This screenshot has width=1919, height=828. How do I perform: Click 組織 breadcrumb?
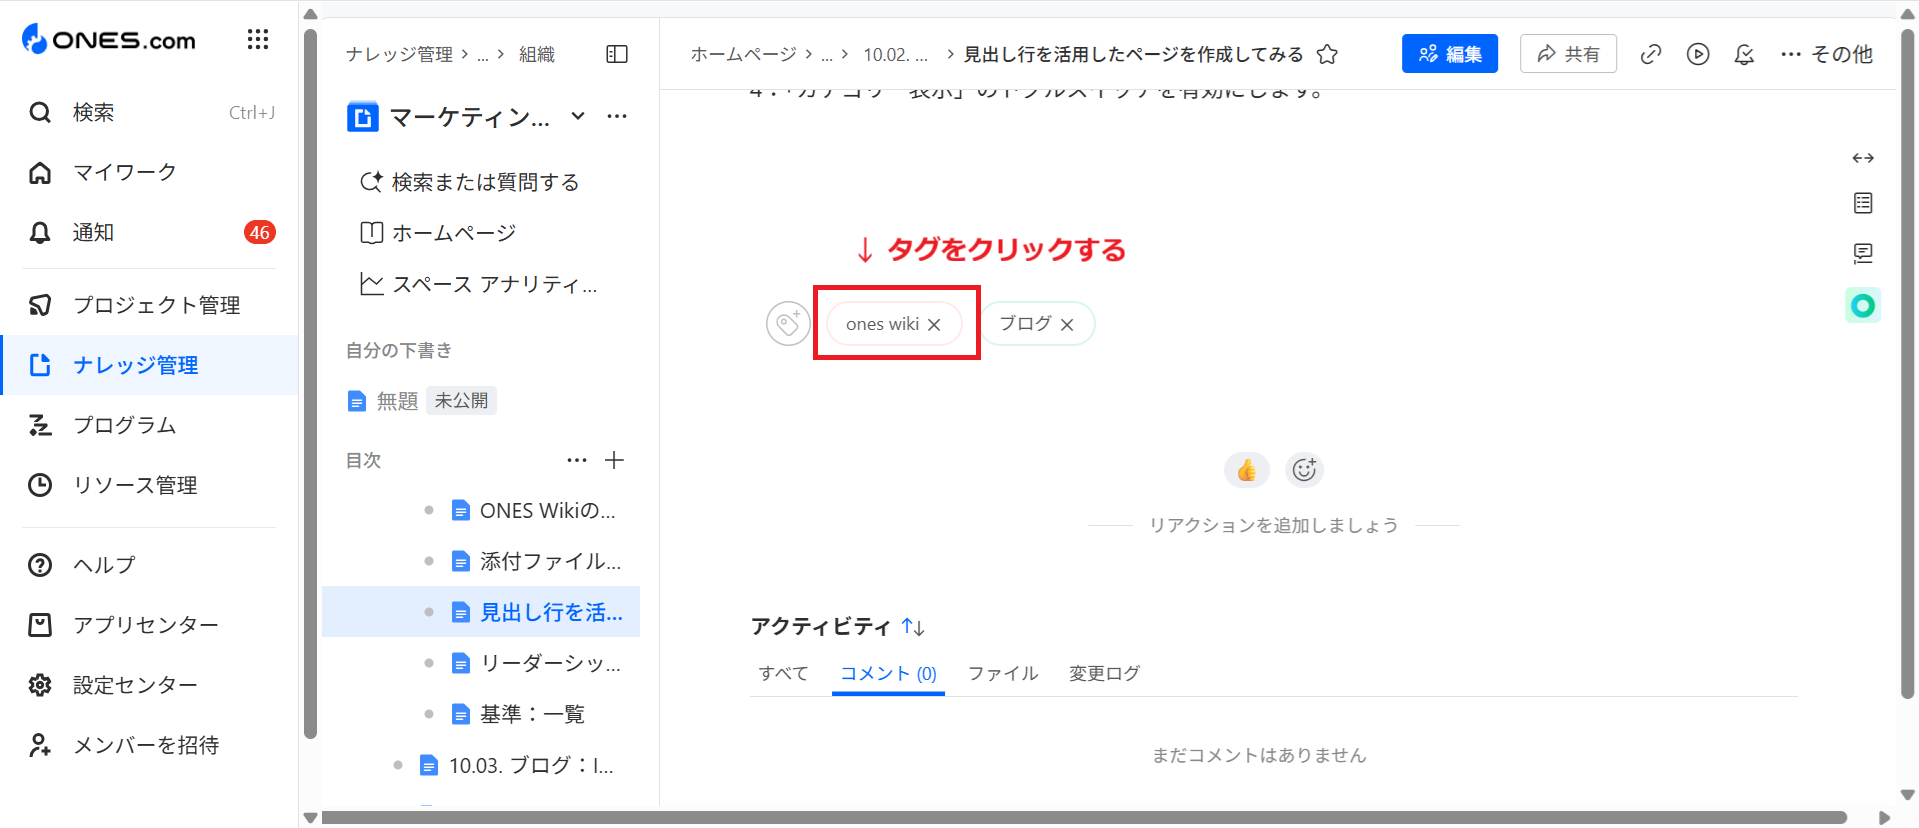tap(537, 54)
